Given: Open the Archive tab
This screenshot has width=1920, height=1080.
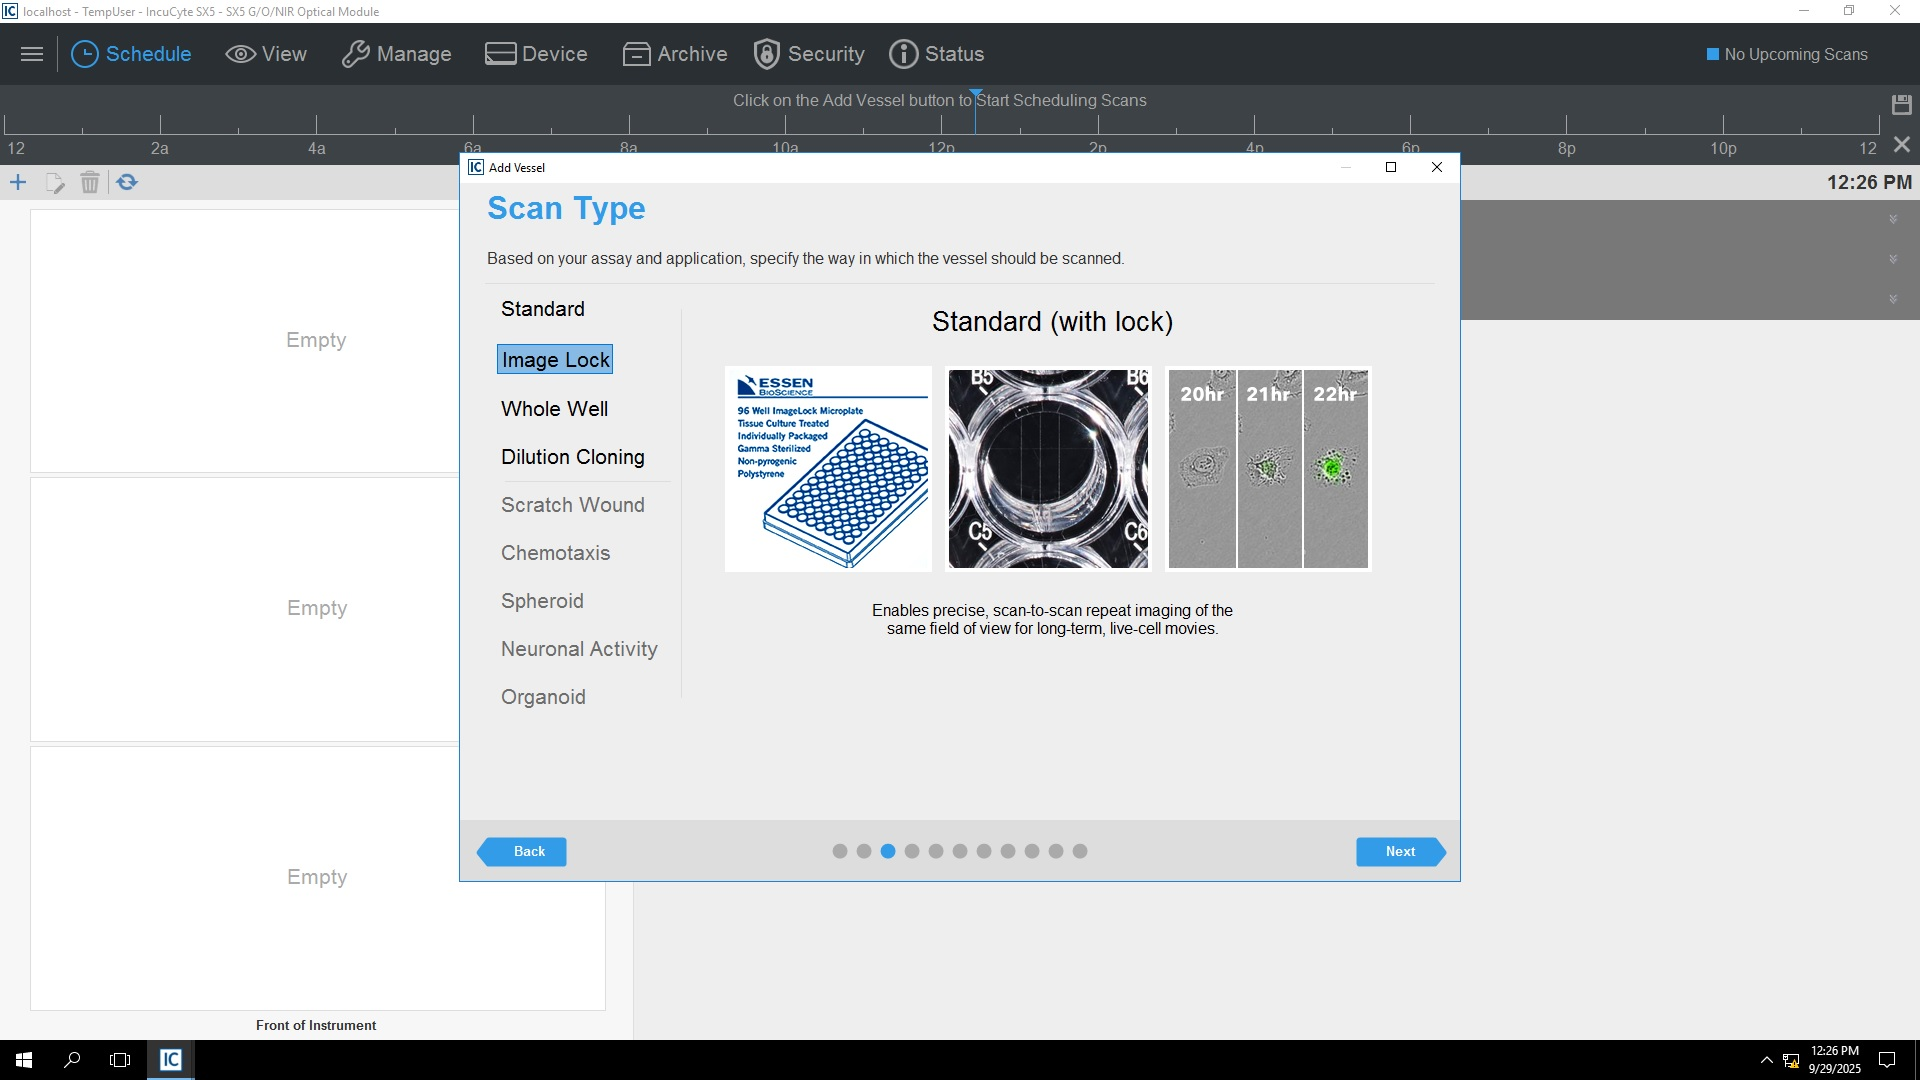Looking at the screenshot, I should pyautogui.click(x=674, y=54).
